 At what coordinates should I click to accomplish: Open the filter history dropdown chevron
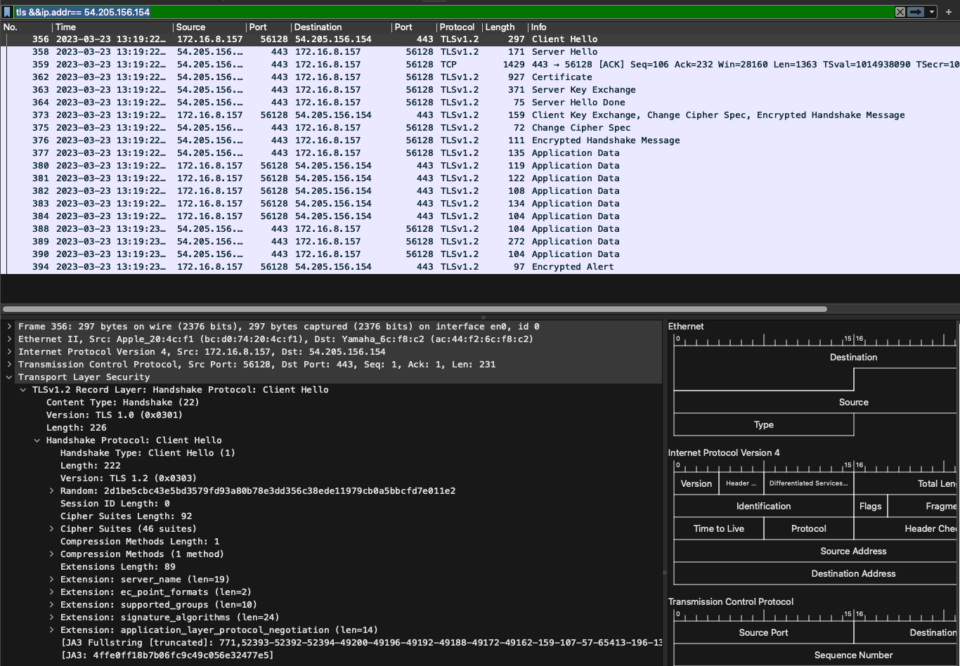pyautogui.click(x=931, y=12)
